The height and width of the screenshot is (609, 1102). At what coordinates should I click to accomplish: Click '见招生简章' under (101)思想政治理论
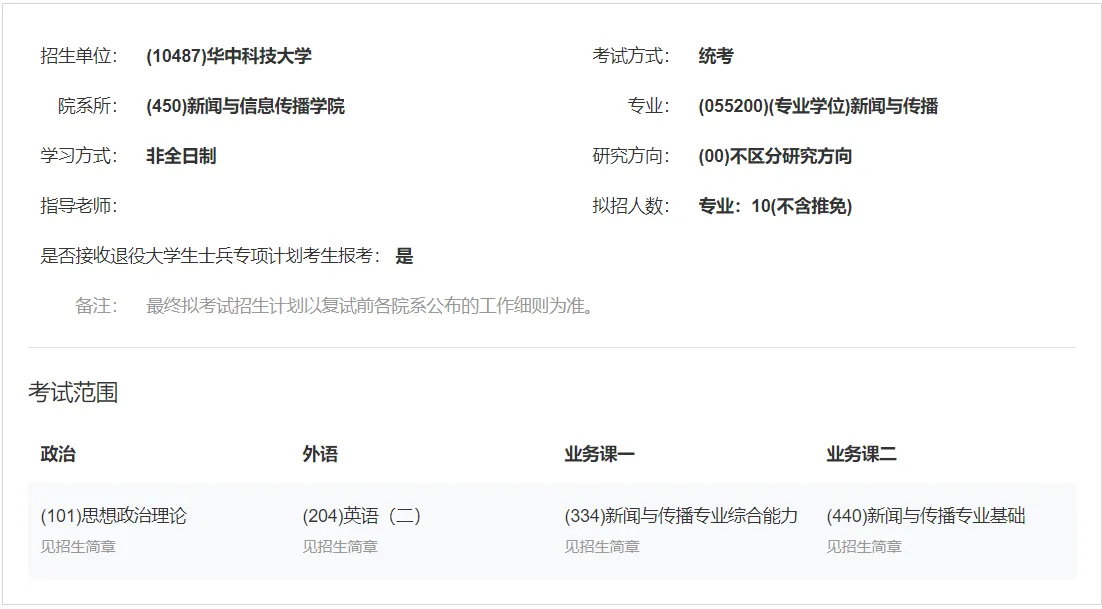pyautogui.click(x=78, y=546)
